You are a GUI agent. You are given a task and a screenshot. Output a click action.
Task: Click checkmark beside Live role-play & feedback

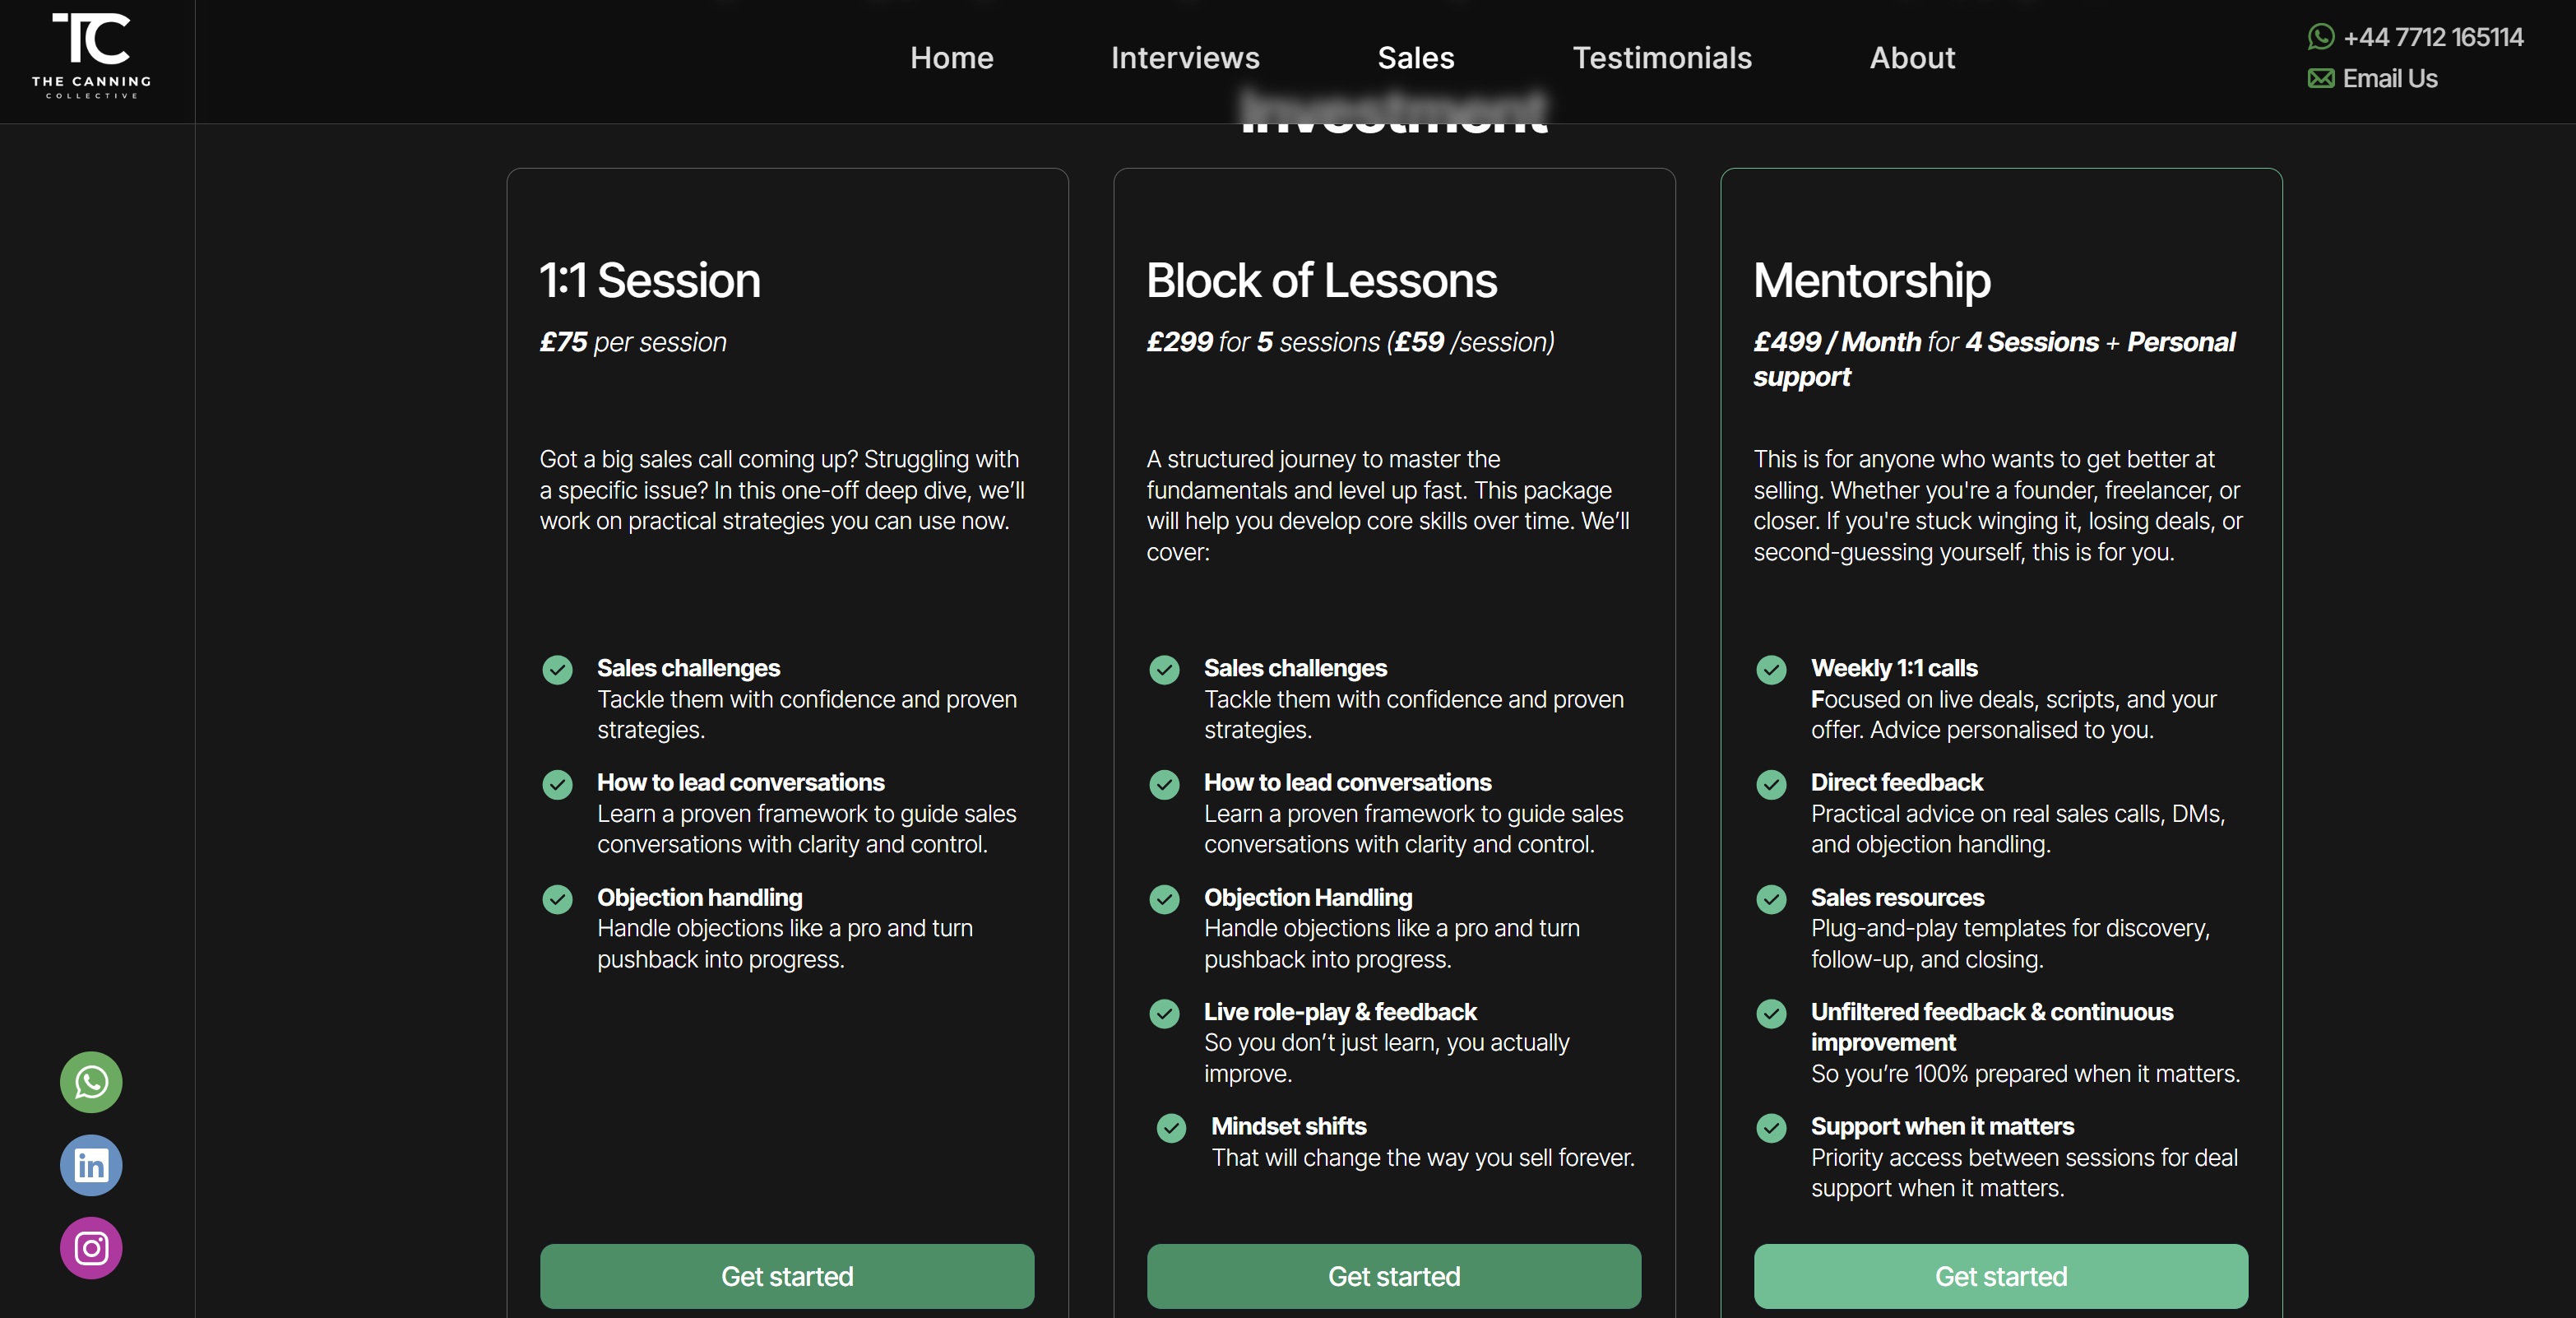(x=1164, y=1013)
